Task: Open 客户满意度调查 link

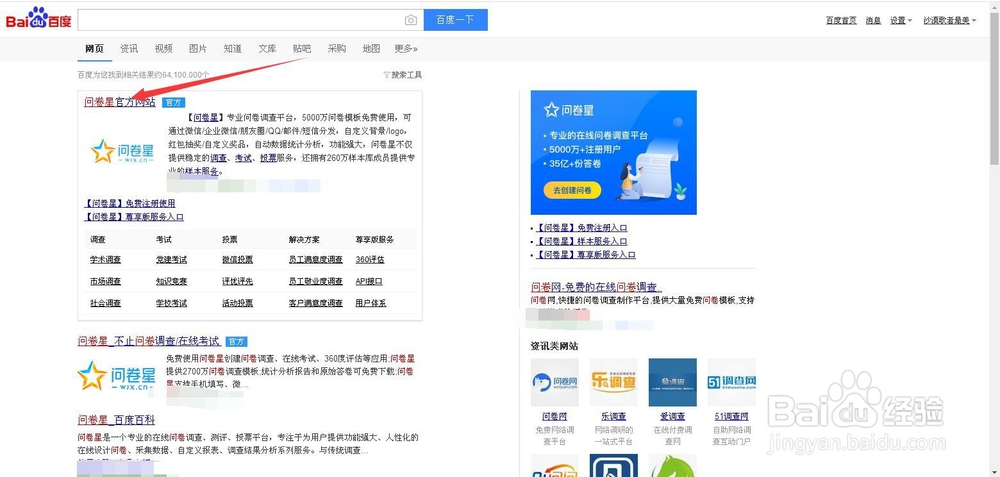Action: pos(316,303)
